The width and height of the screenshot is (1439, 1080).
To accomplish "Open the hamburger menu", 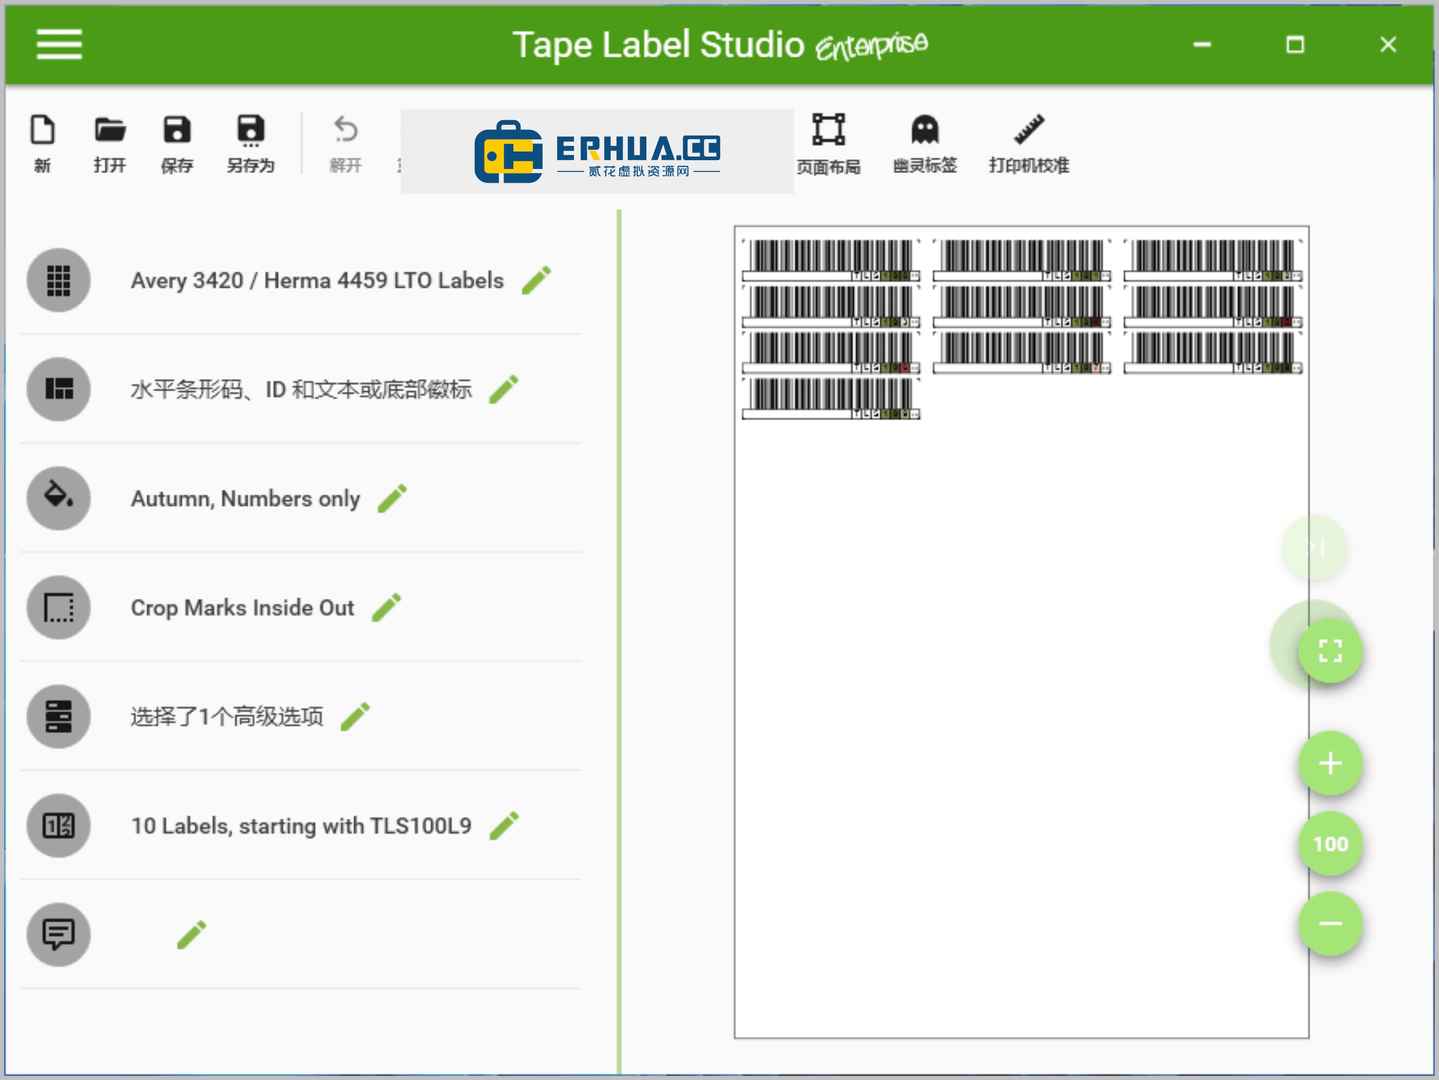I will (x=59, y=44).
